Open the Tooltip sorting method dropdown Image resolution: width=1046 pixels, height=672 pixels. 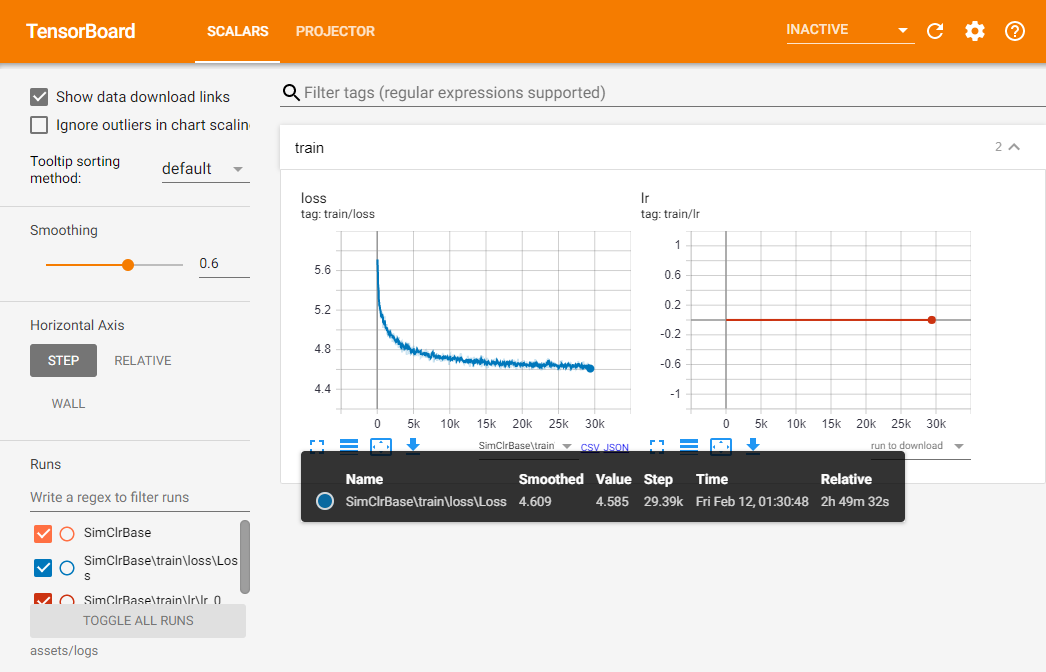coord(205,169)
